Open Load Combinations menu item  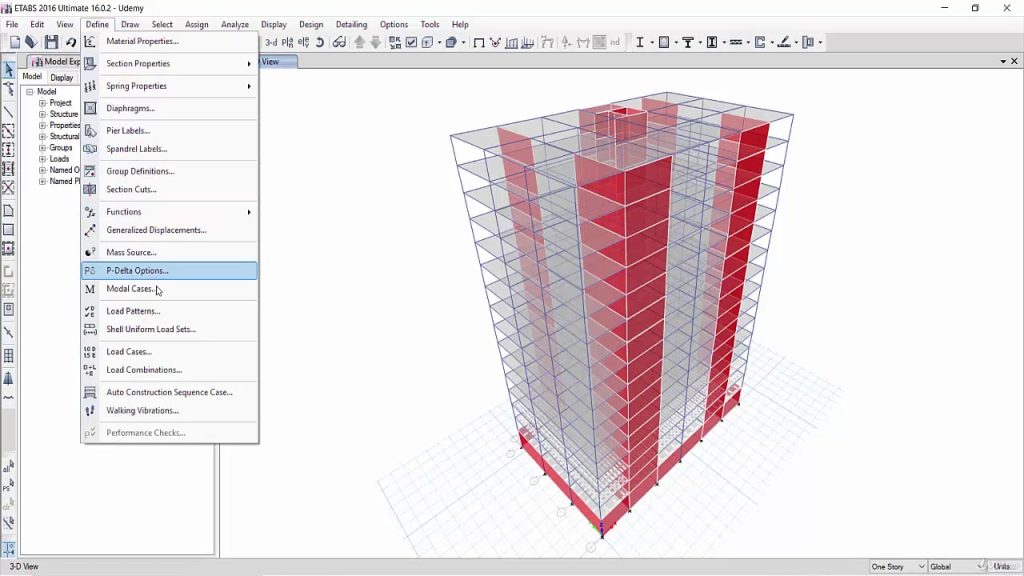click(x=144, y=370)
